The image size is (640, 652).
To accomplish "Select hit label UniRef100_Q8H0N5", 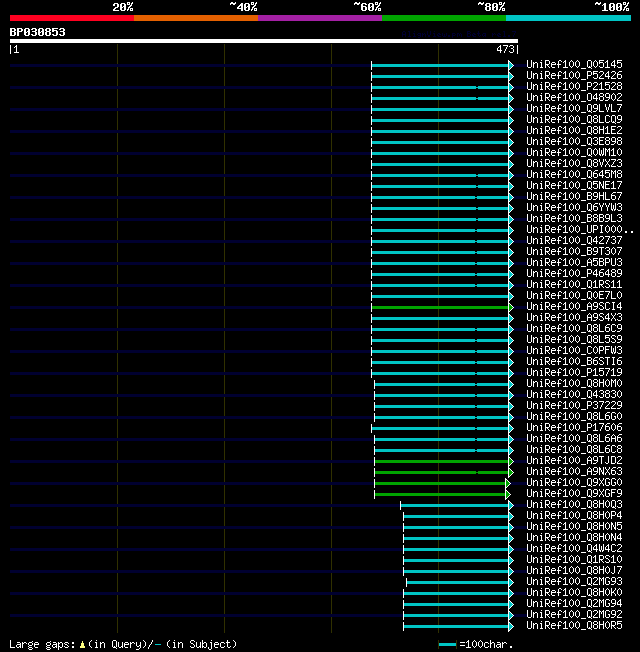I will coord(574,526).
